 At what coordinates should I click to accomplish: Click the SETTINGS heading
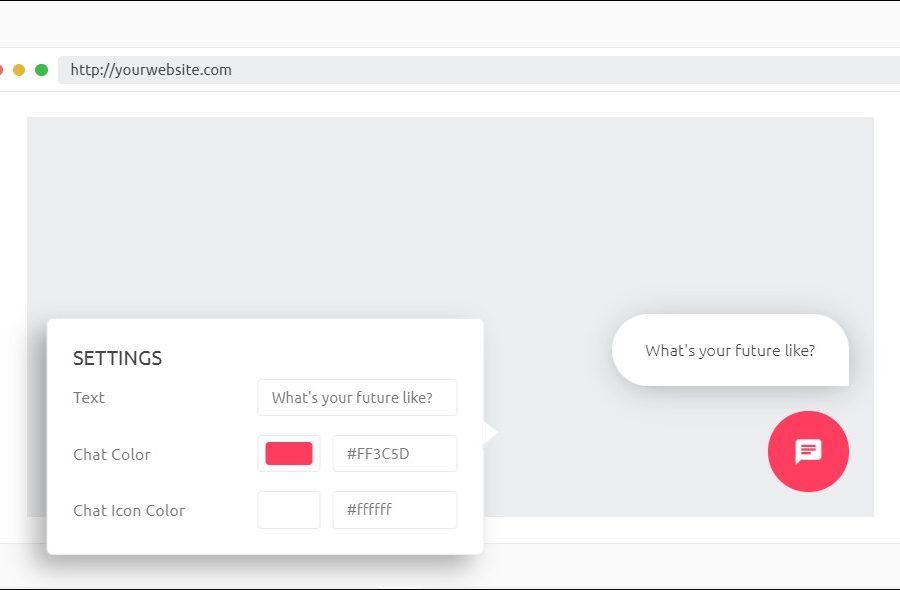(117, 358)
